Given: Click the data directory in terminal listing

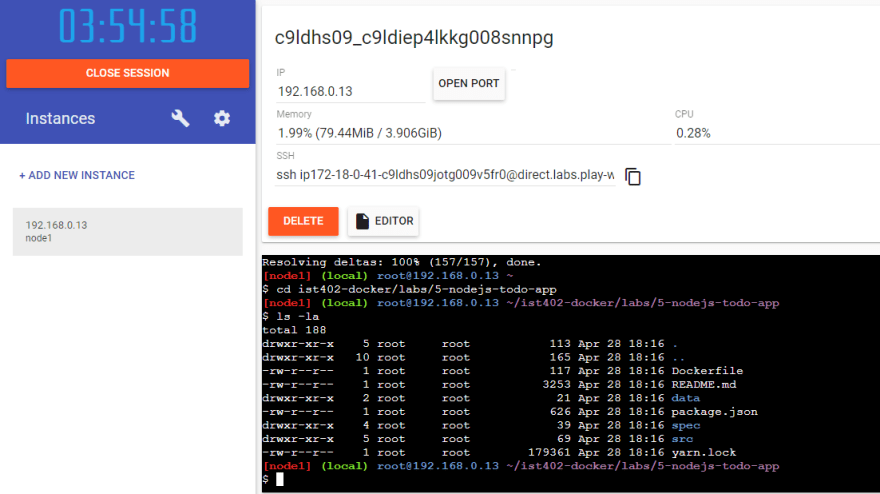Looking at the screenshot, I should coord(686,398).
